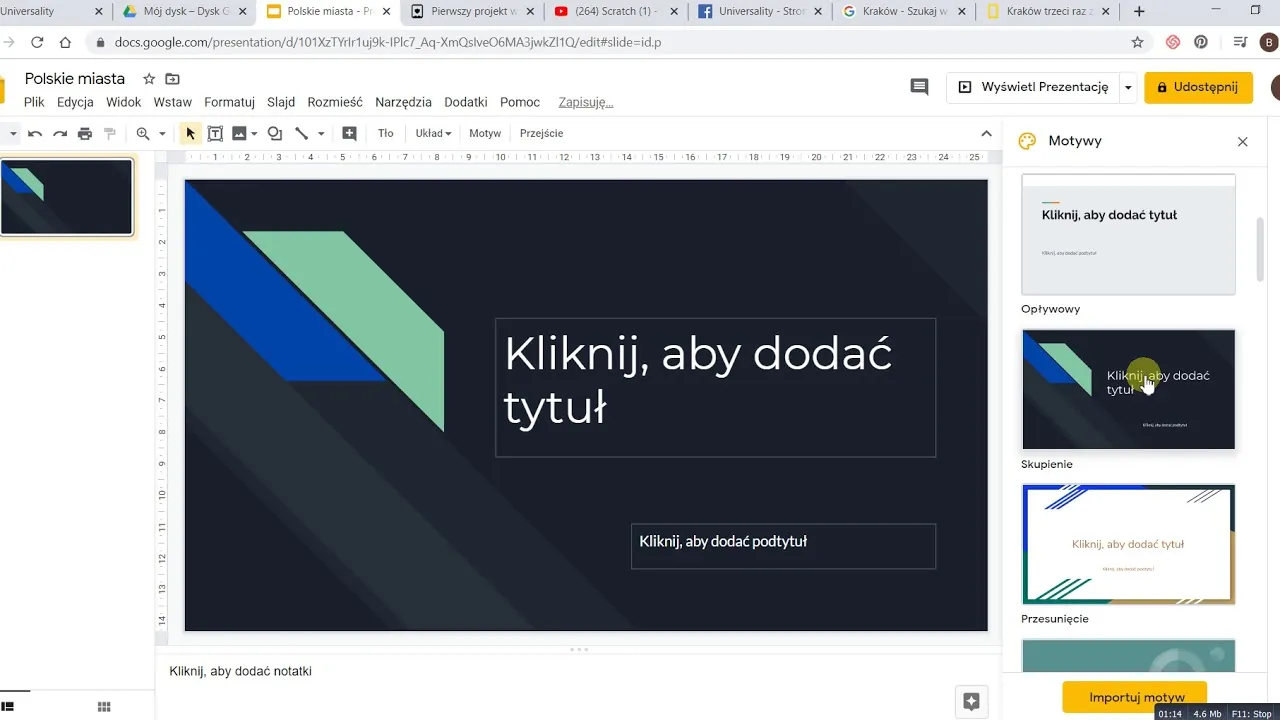Viewport: 1280px width, 720px height.
Task: Click the Motyw toolbar button
Action: click(485, 133)
